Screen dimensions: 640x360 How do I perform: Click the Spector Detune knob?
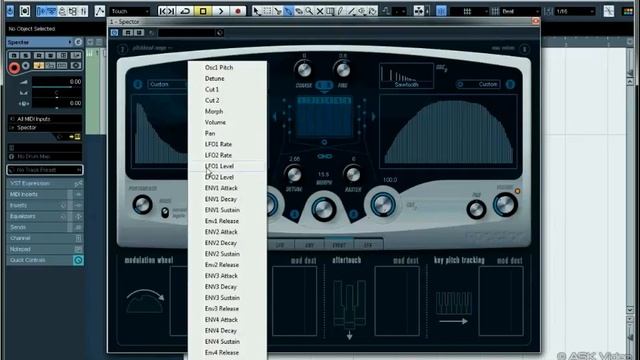294,175
